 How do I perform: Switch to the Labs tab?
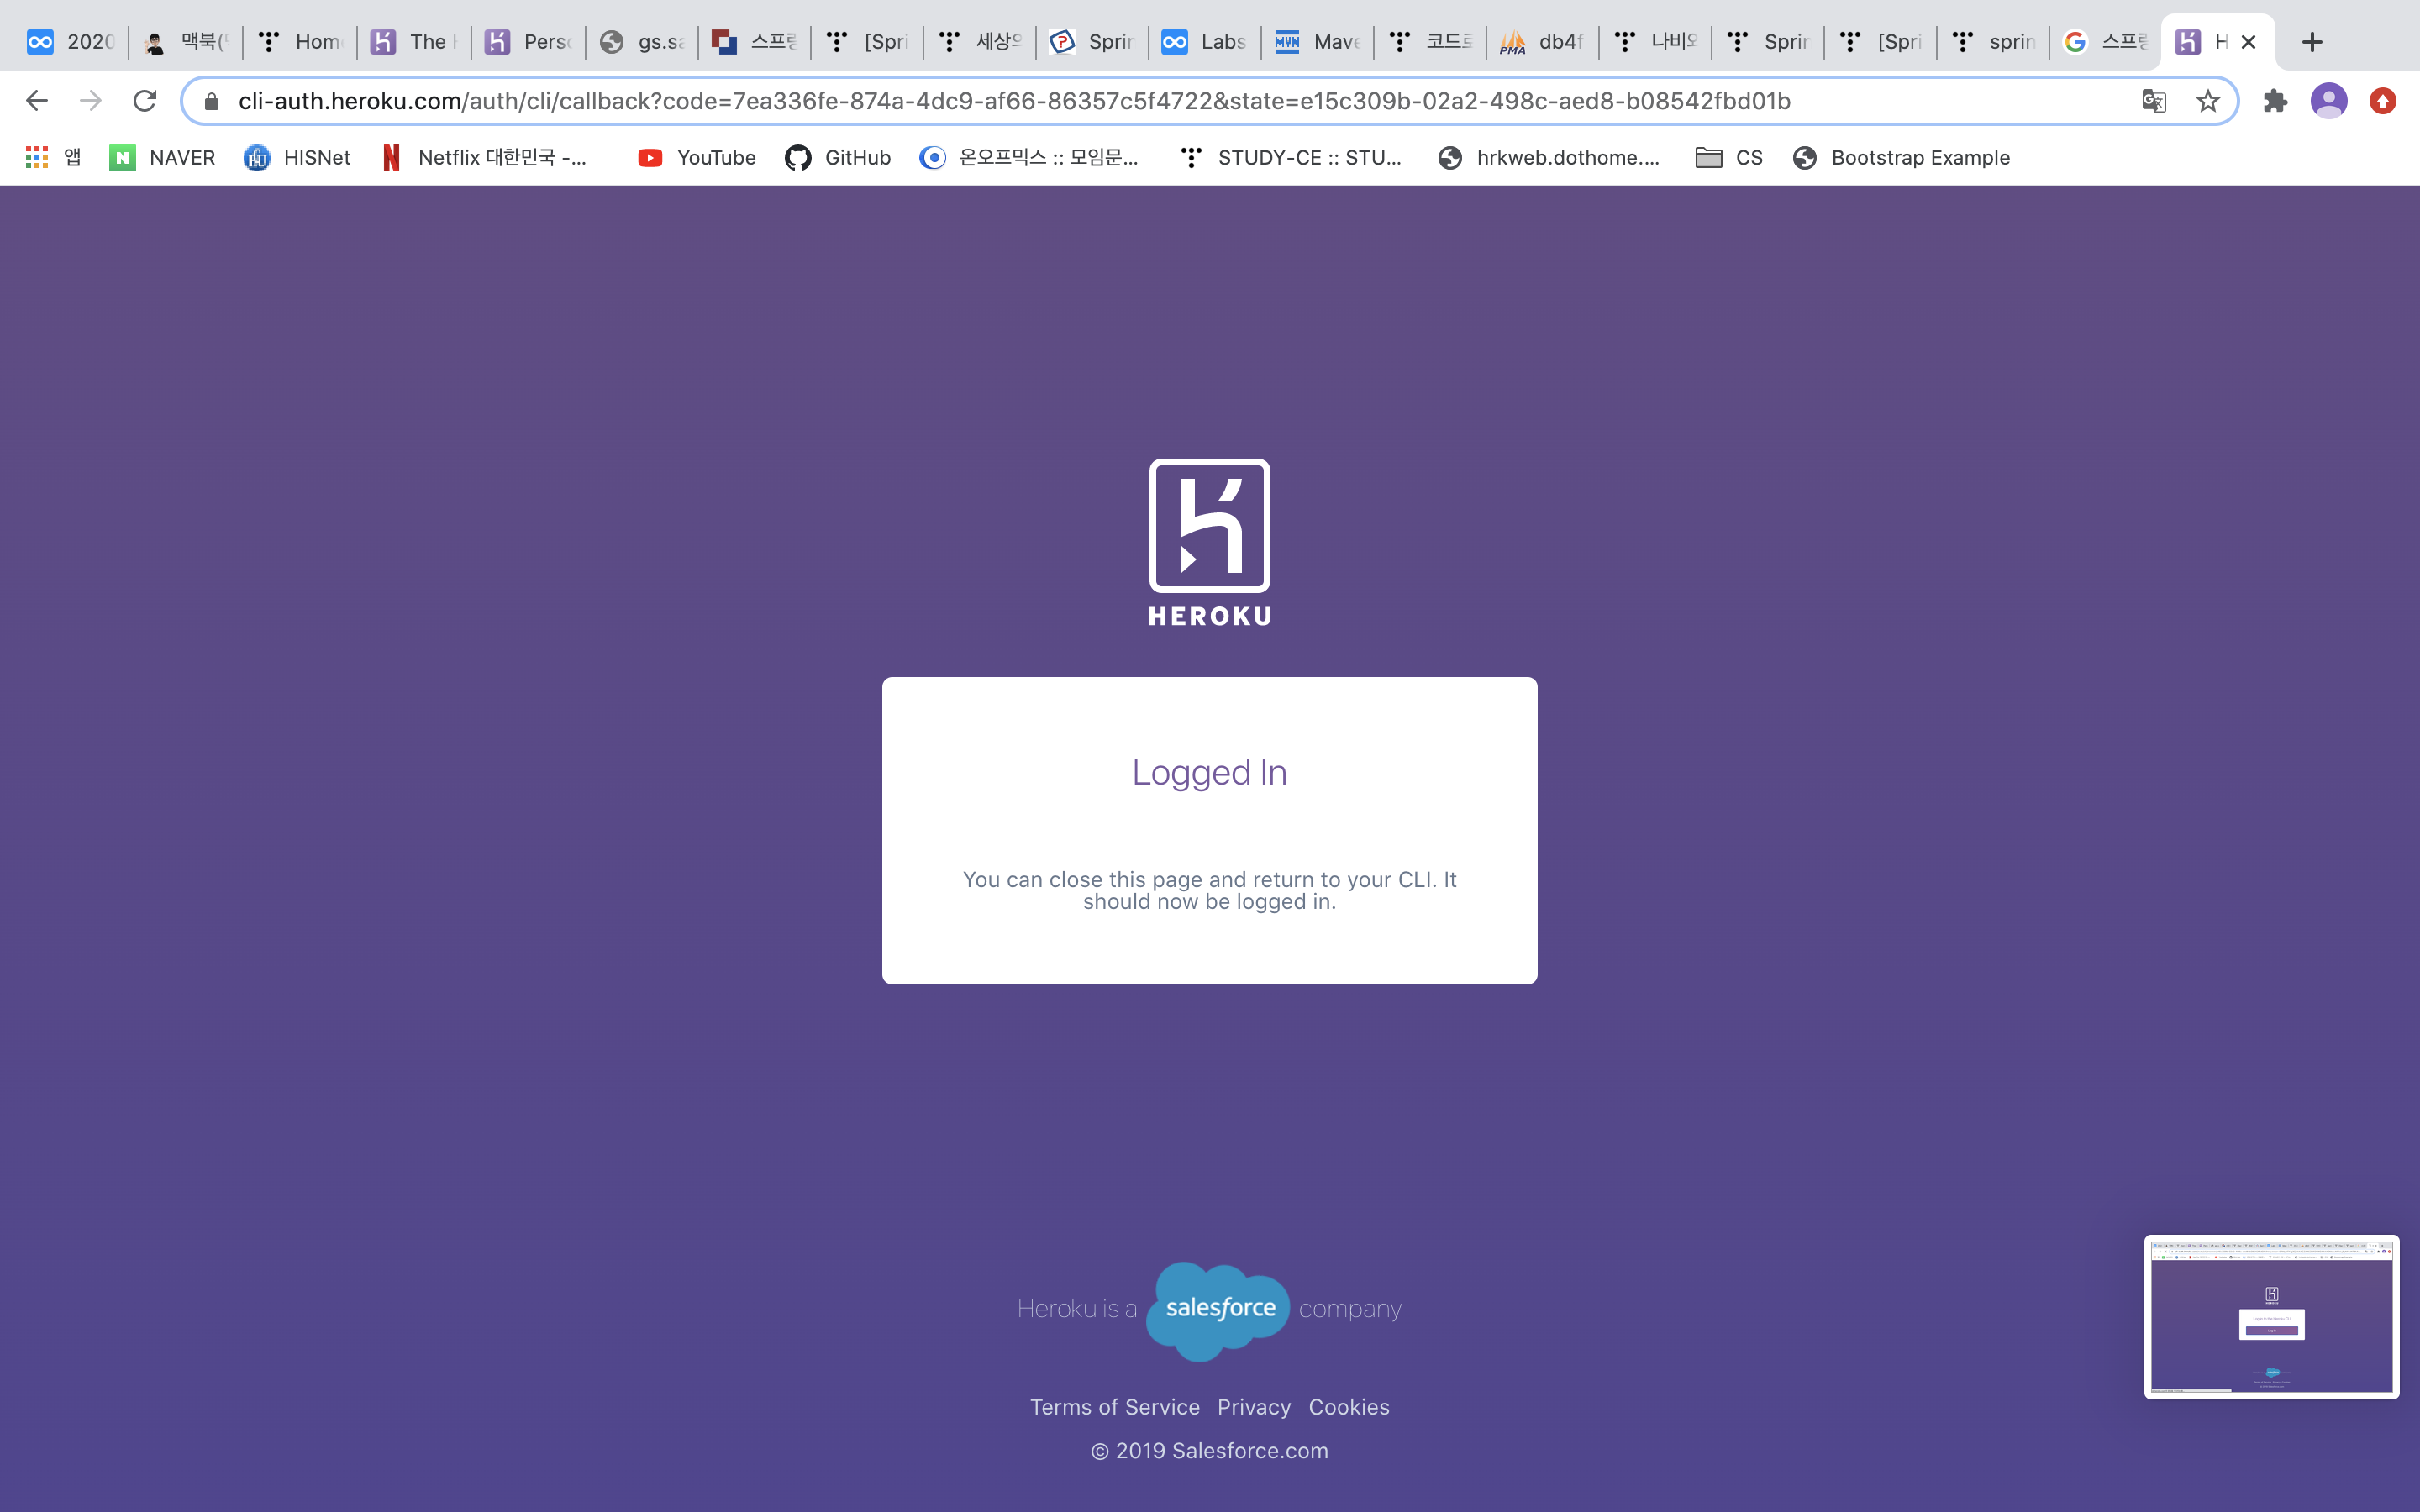point(1205,42)
